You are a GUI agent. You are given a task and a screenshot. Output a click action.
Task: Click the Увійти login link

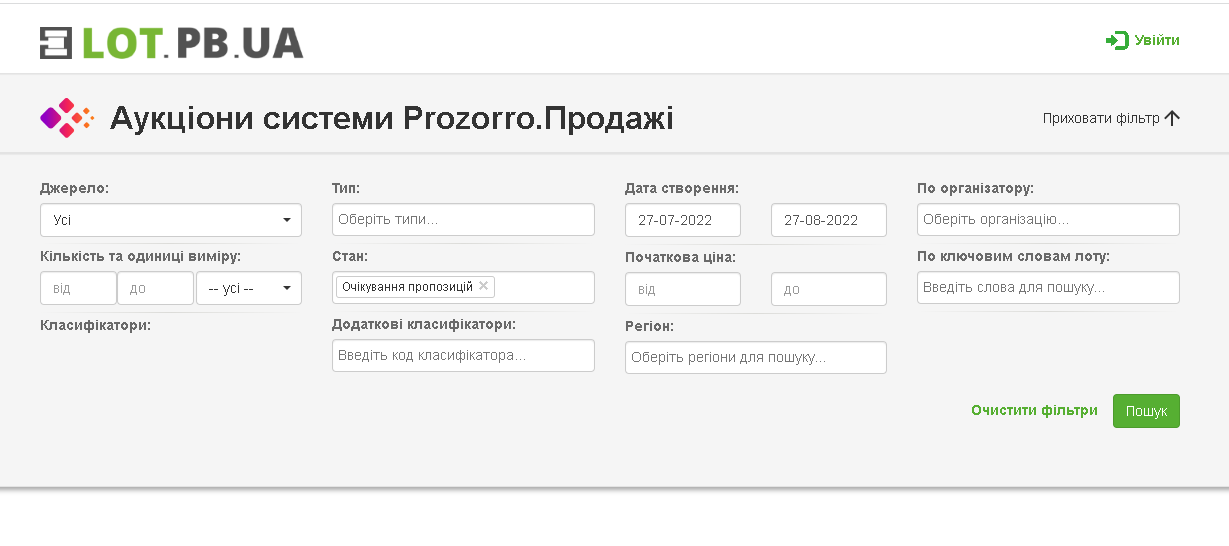(x=1156, y=40)
